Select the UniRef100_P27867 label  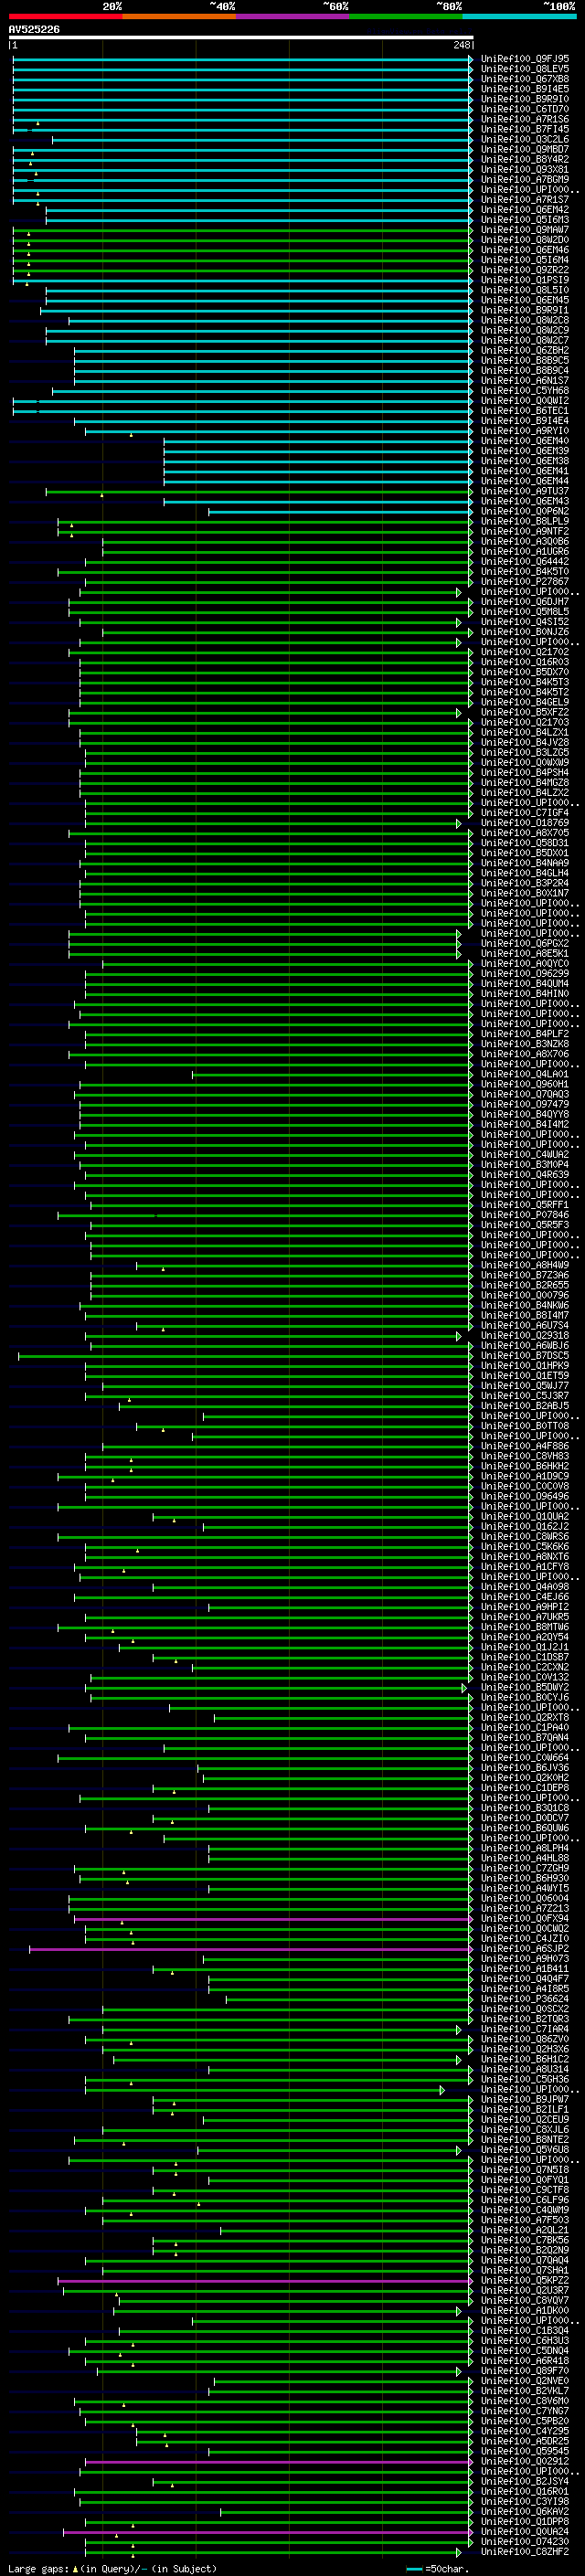tap(524, 582)
